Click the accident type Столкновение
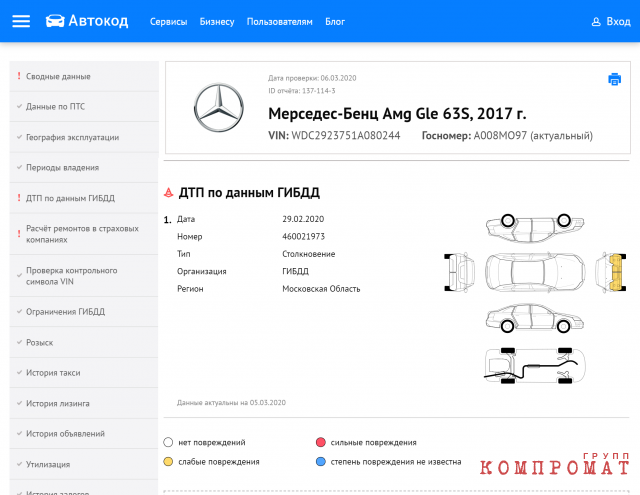 [309, 254]
